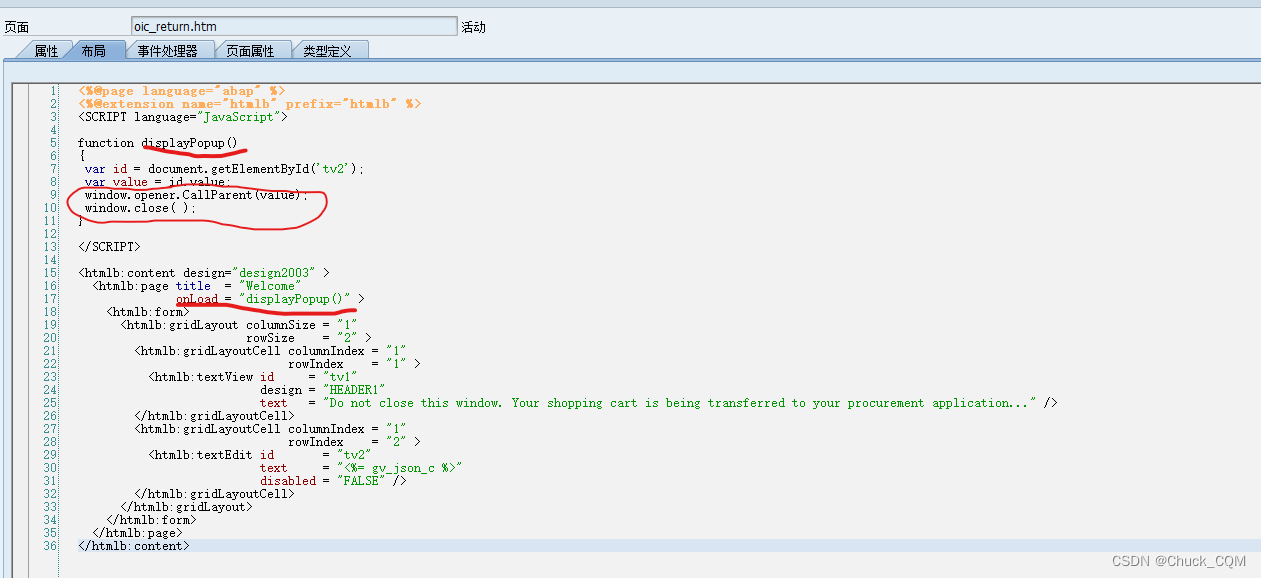The height and width of the screenshot is (578, 1261).
Task: Open the 页面属性 tab
Action: point(250,50)
